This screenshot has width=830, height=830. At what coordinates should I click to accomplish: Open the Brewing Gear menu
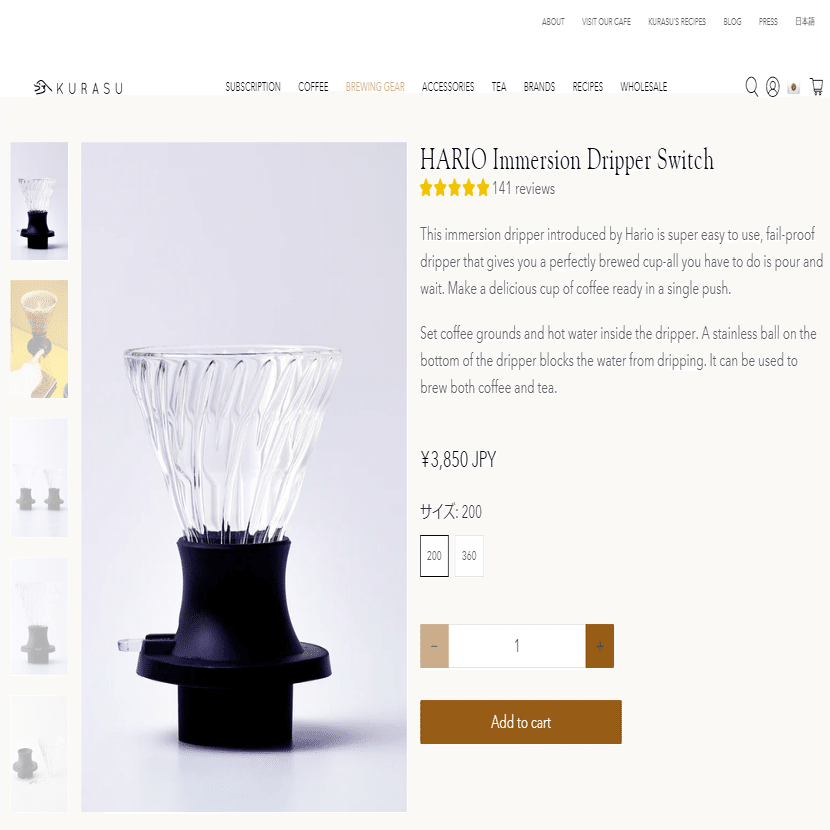pos(375,87)
